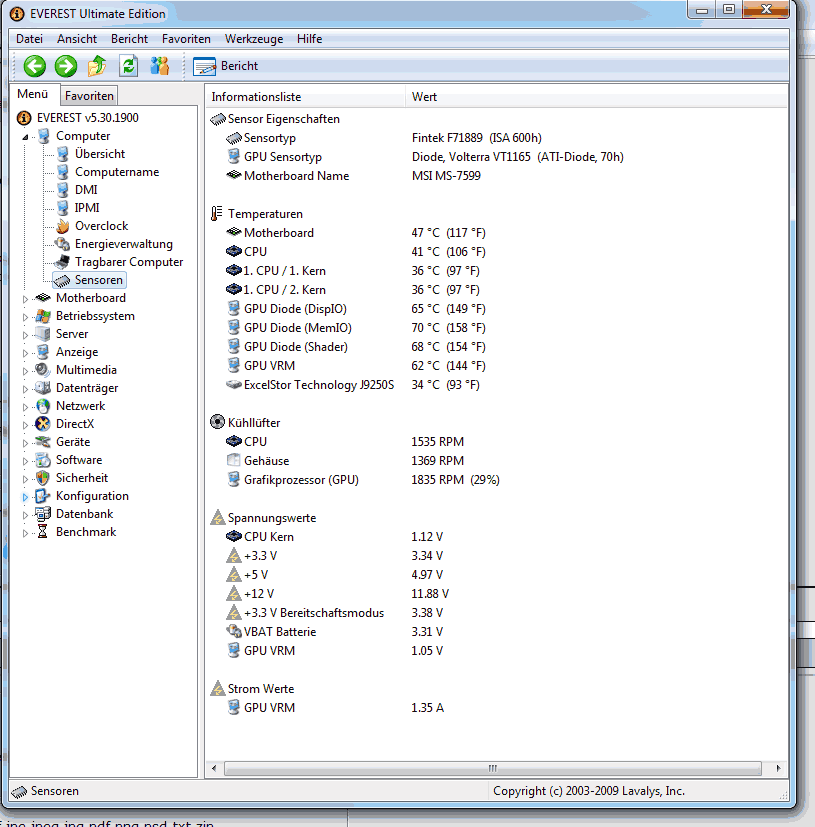This screenshot has height=827, width=815.
Task: Click the DirectX icon in the tree
Action: [43, 424]
